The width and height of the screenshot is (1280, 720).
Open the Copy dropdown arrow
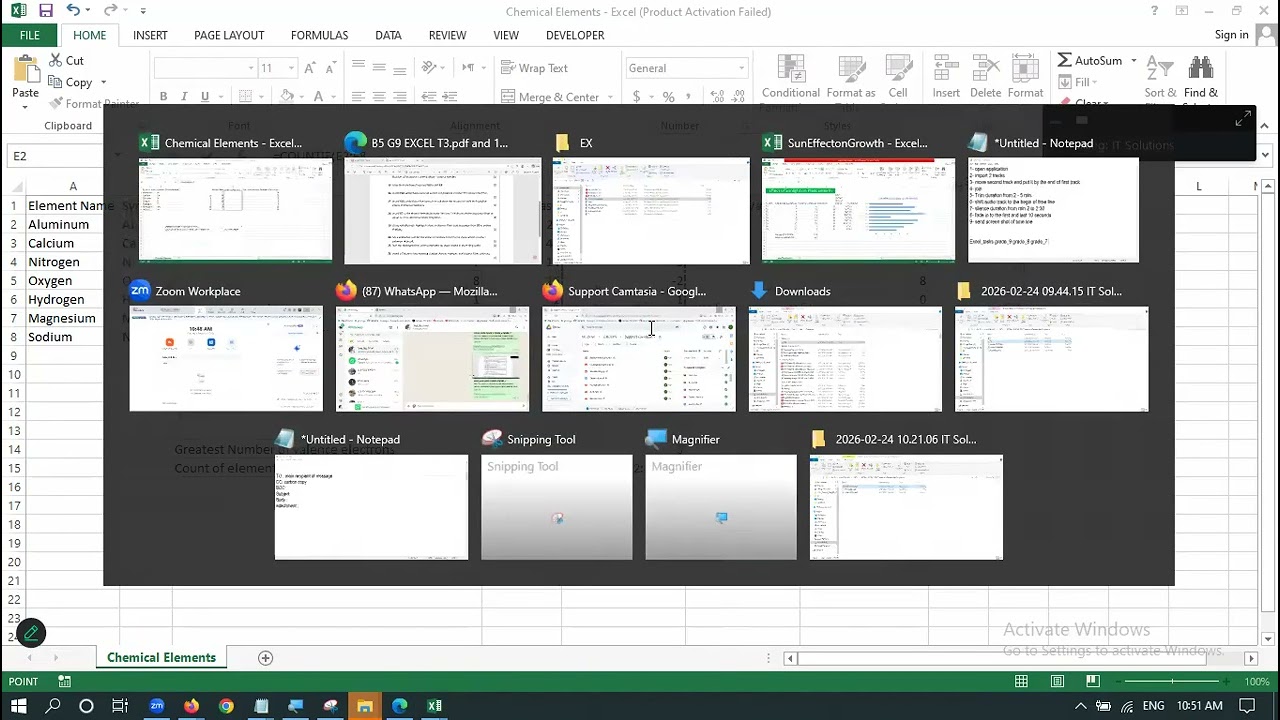103,82
